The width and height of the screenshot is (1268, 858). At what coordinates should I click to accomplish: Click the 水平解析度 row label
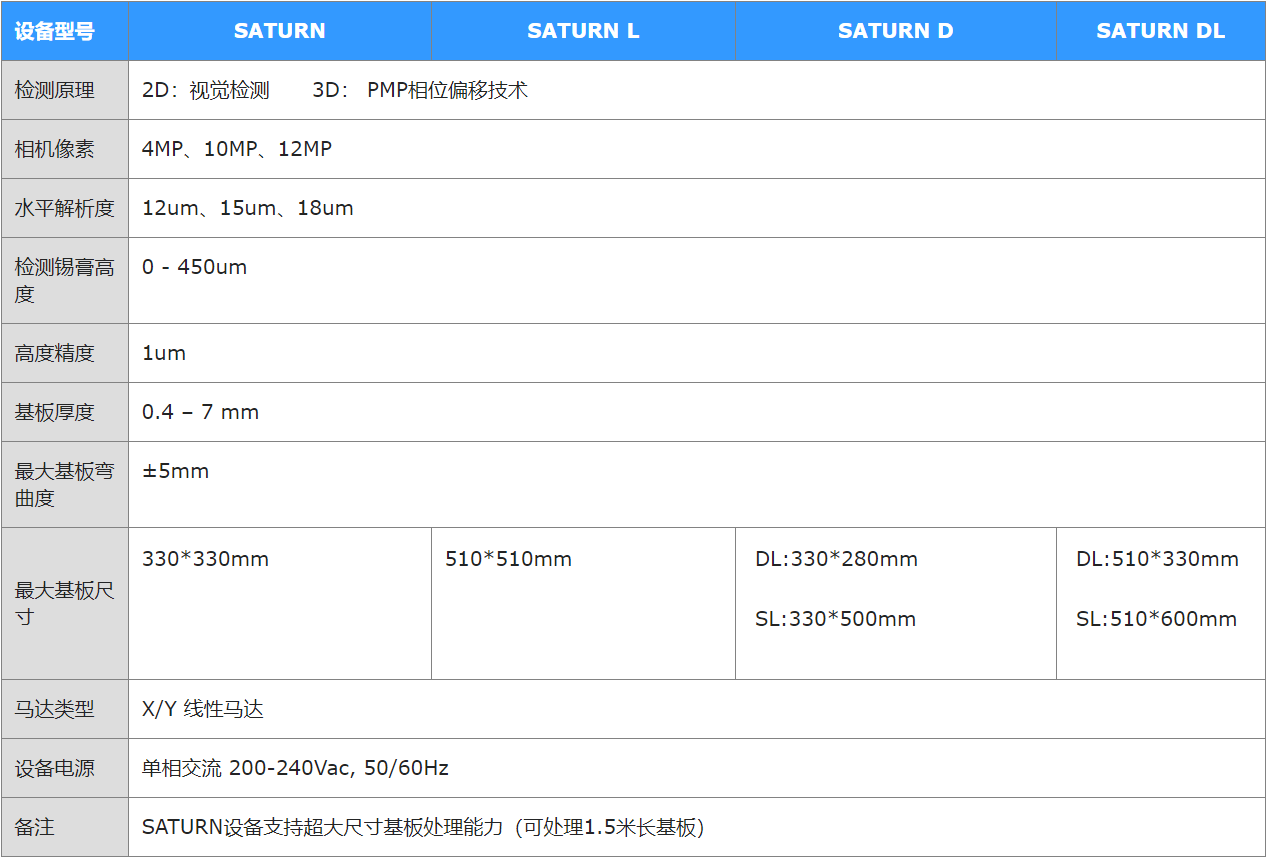64,208
